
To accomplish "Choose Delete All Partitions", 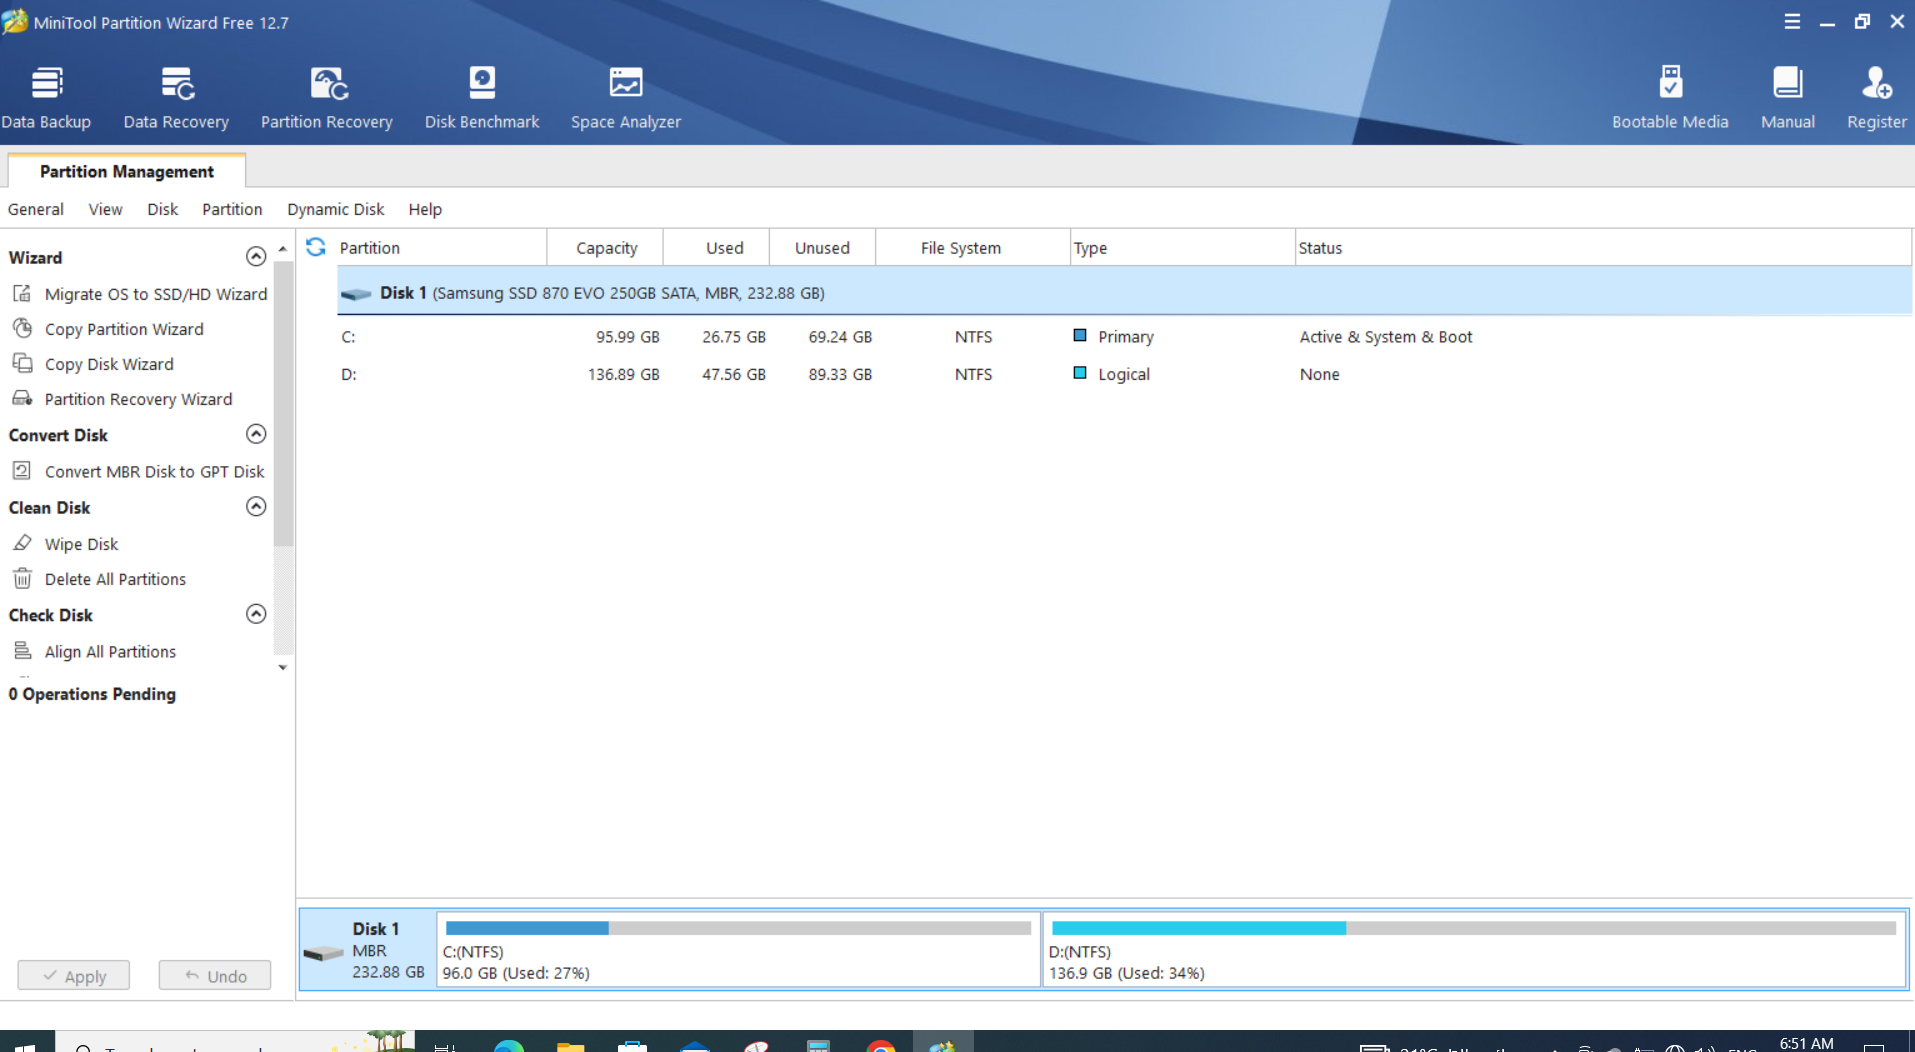I will click(99, 579).
